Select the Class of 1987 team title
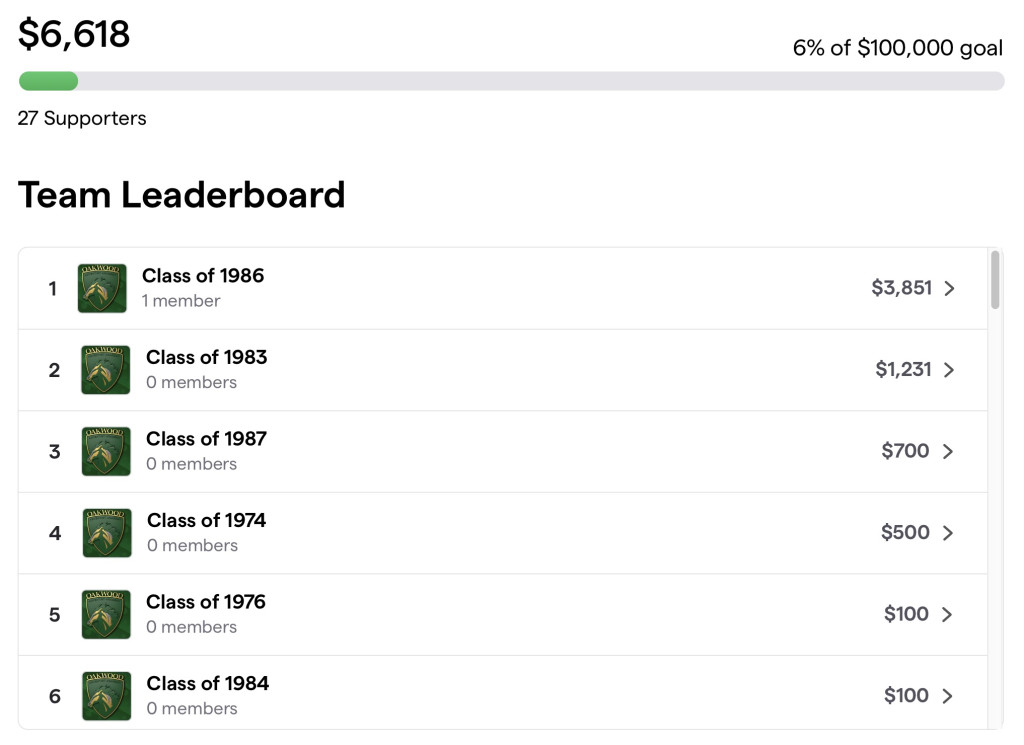 pos(206,439)
